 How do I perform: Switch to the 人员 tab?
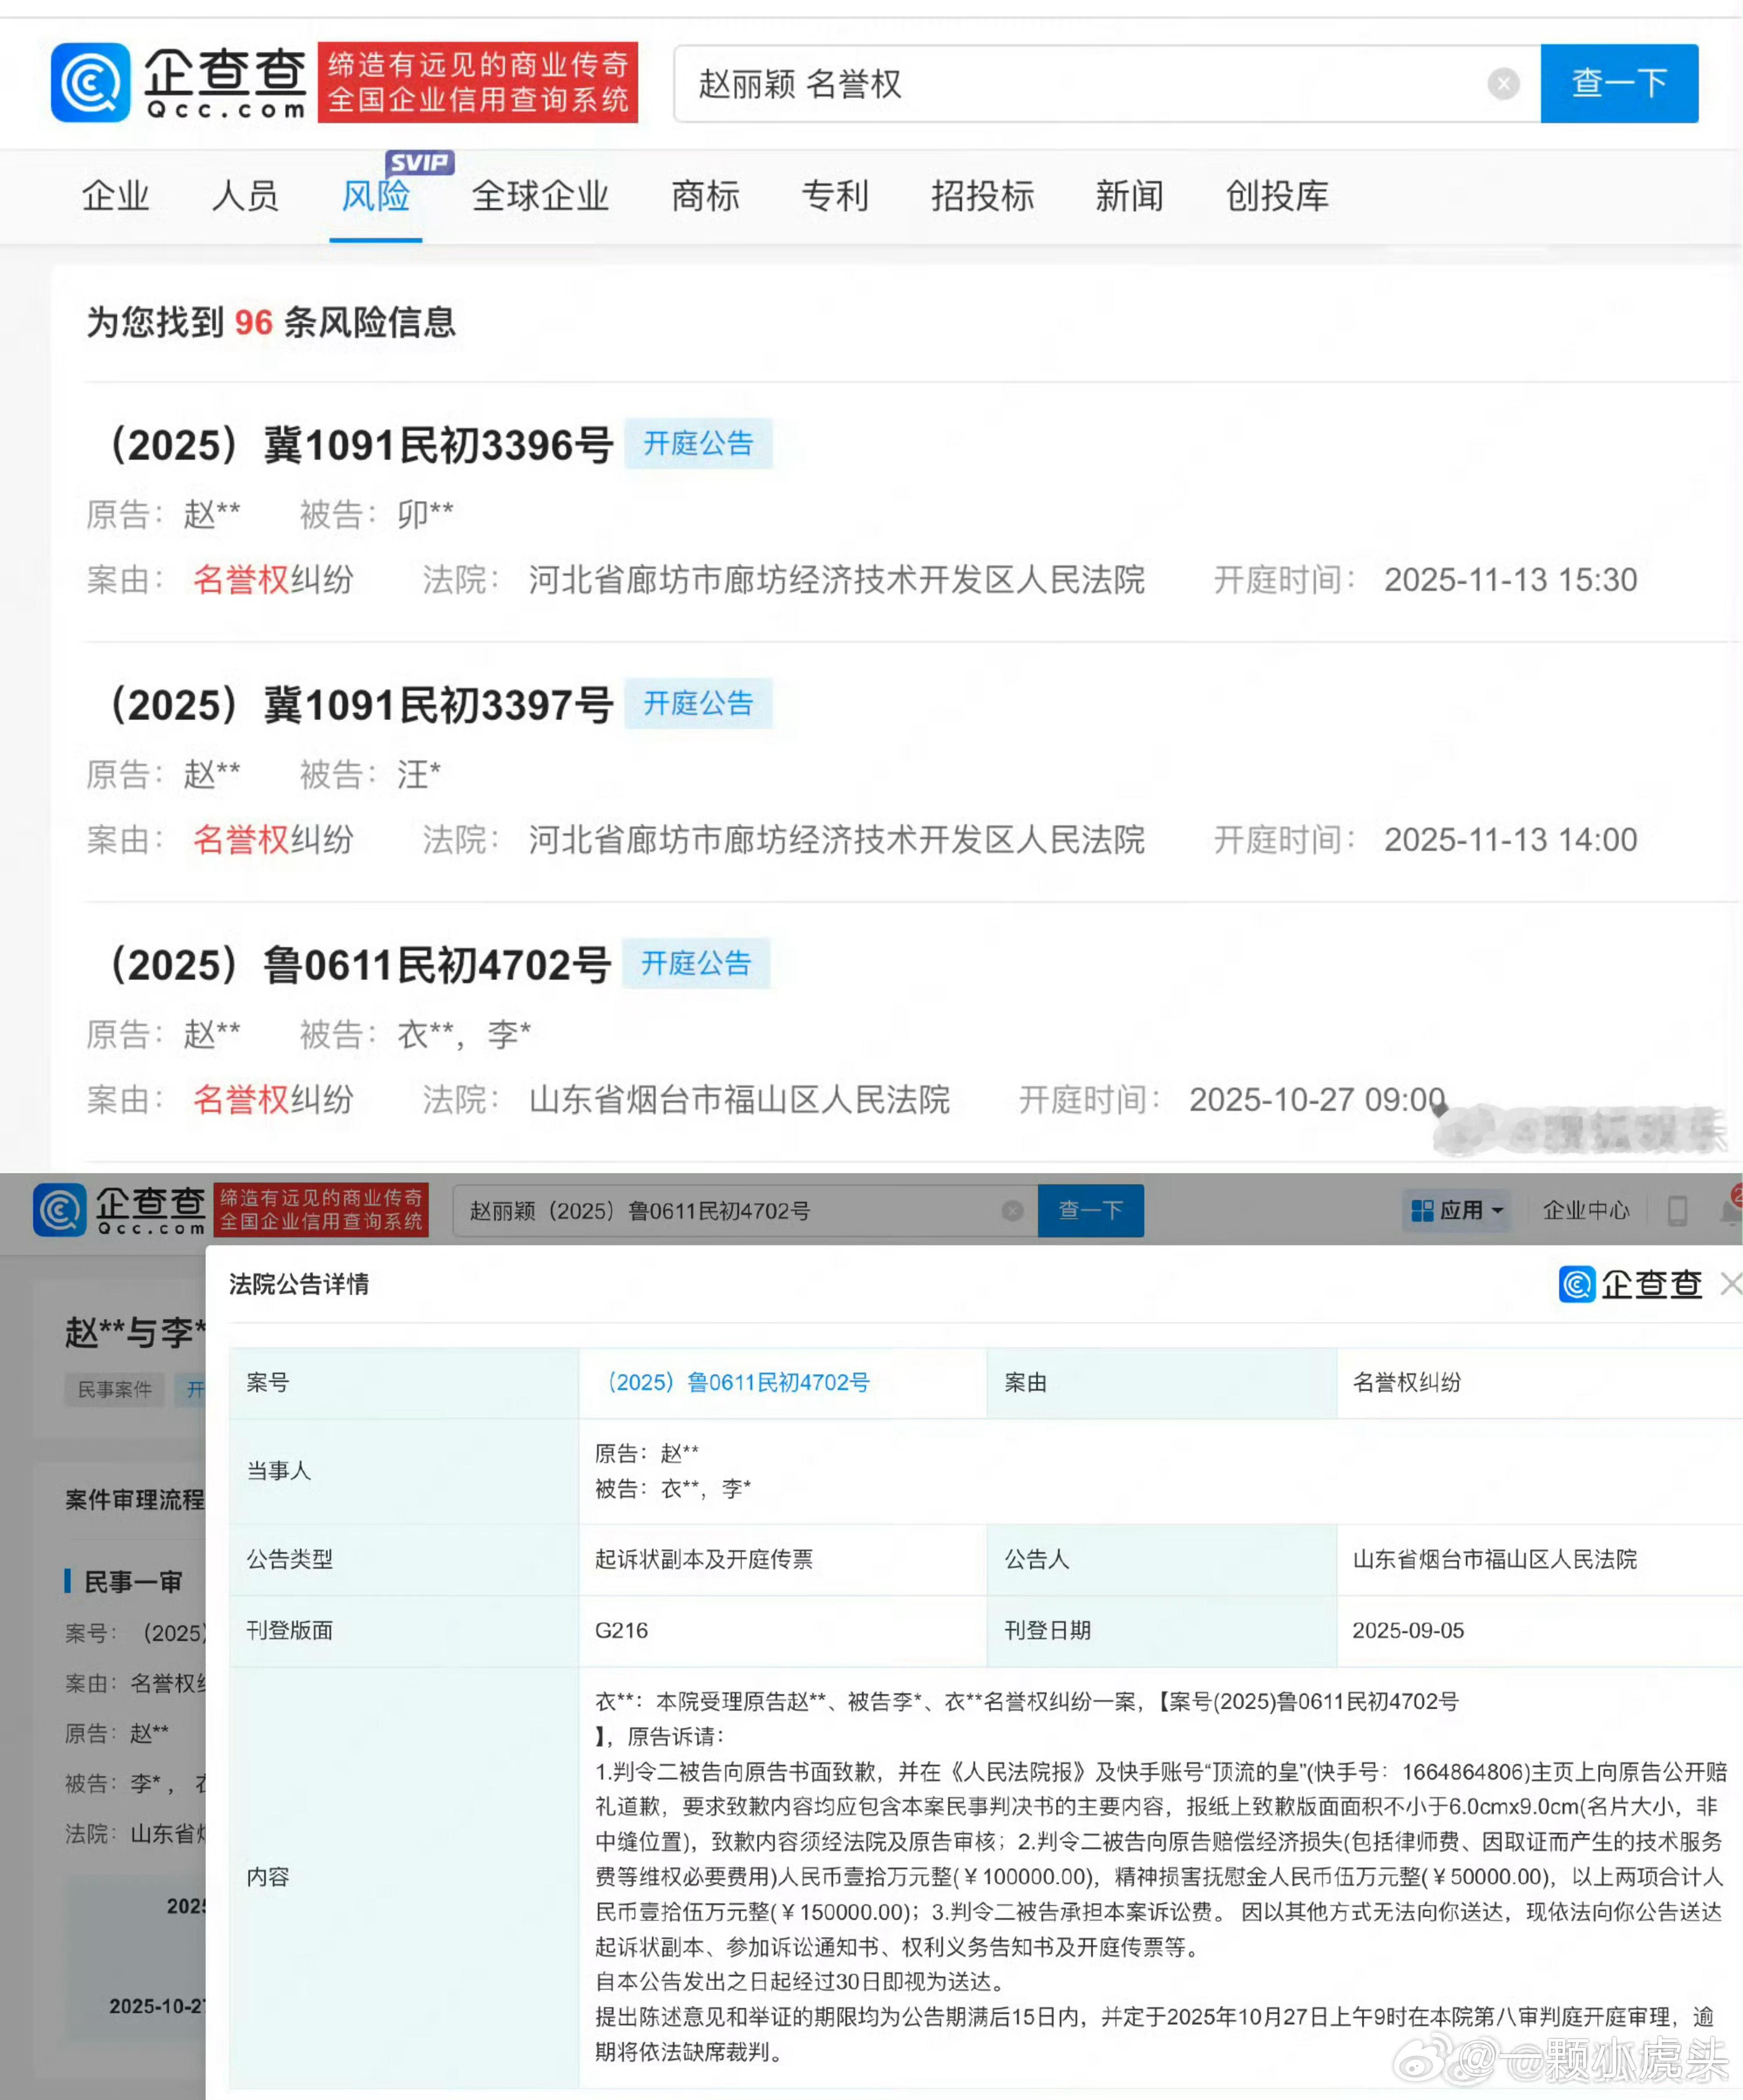click(245, 196)
